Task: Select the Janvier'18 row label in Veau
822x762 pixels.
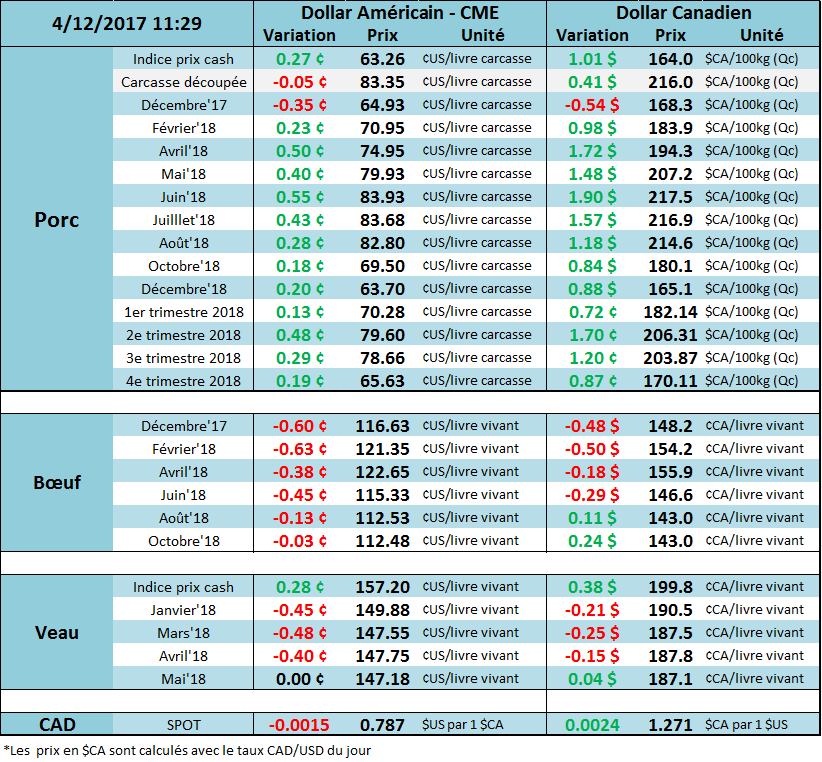Action: pos(183,610)
